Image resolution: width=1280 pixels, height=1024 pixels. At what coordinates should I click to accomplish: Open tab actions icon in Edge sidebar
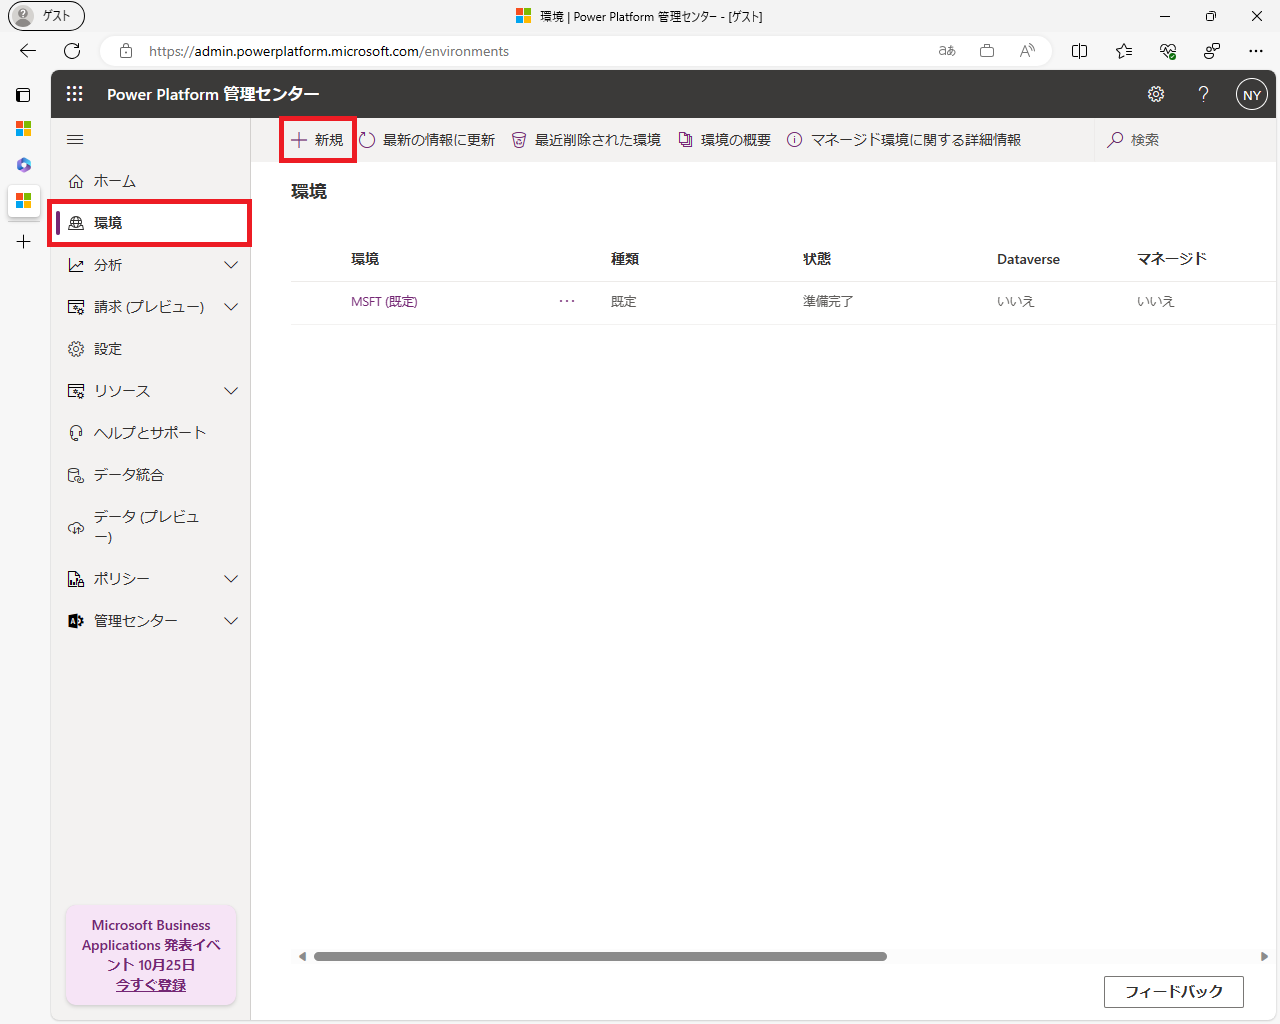(x=23, y=95)
